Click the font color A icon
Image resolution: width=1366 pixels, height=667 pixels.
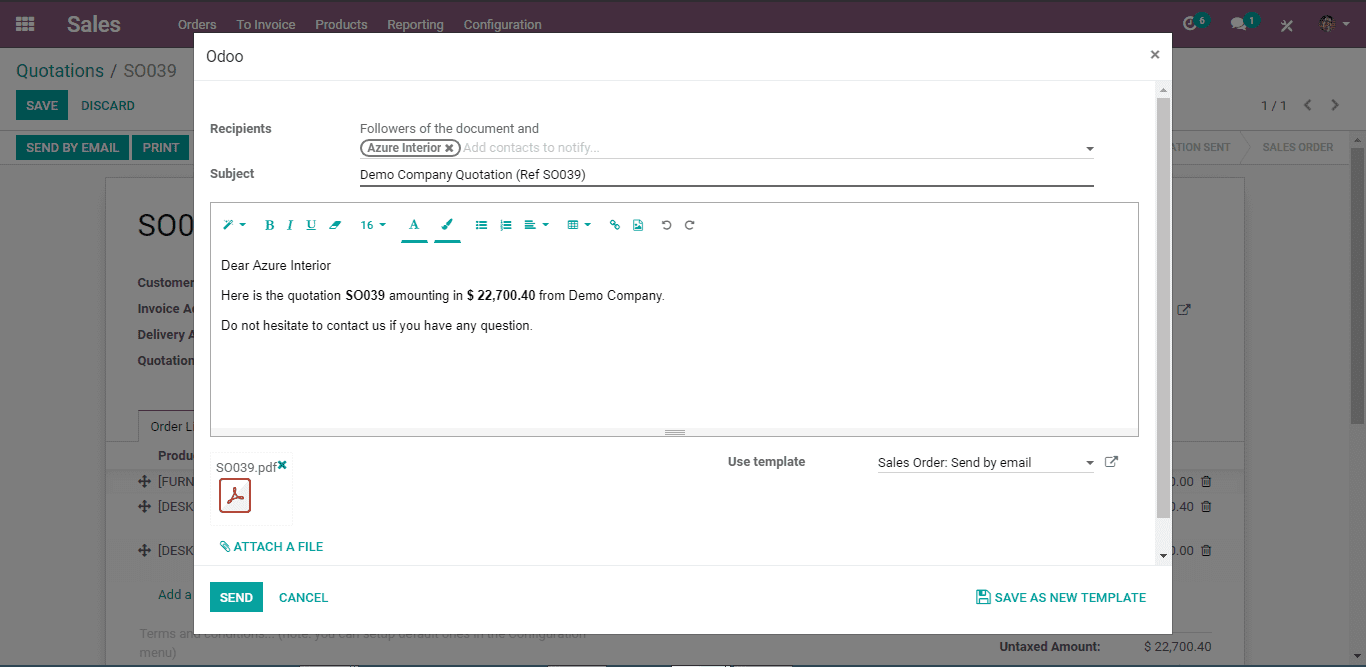[x=414, y=225]
